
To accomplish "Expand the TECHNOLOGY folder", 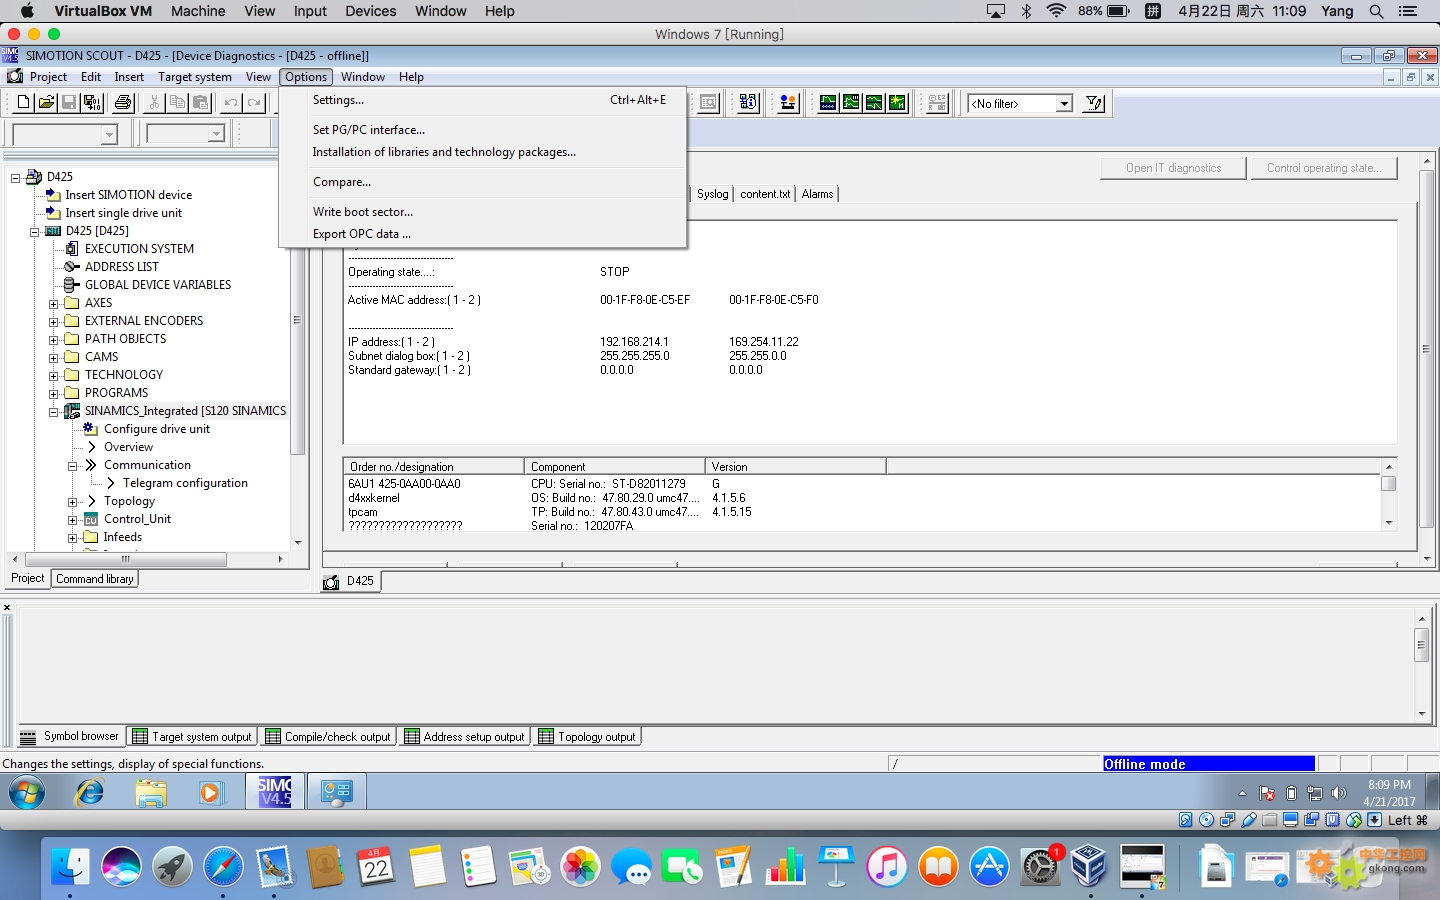I will pos(54,375).
